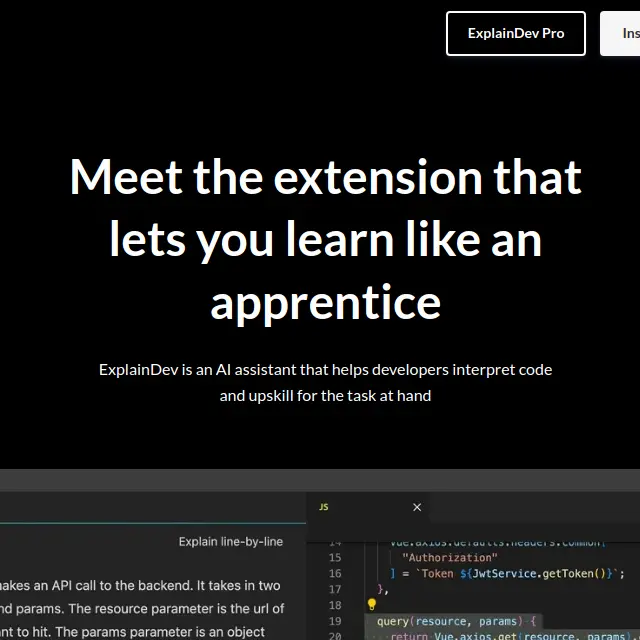Click the headline "Meet the extension that"
640x640 pixels.
coord(325,177)
